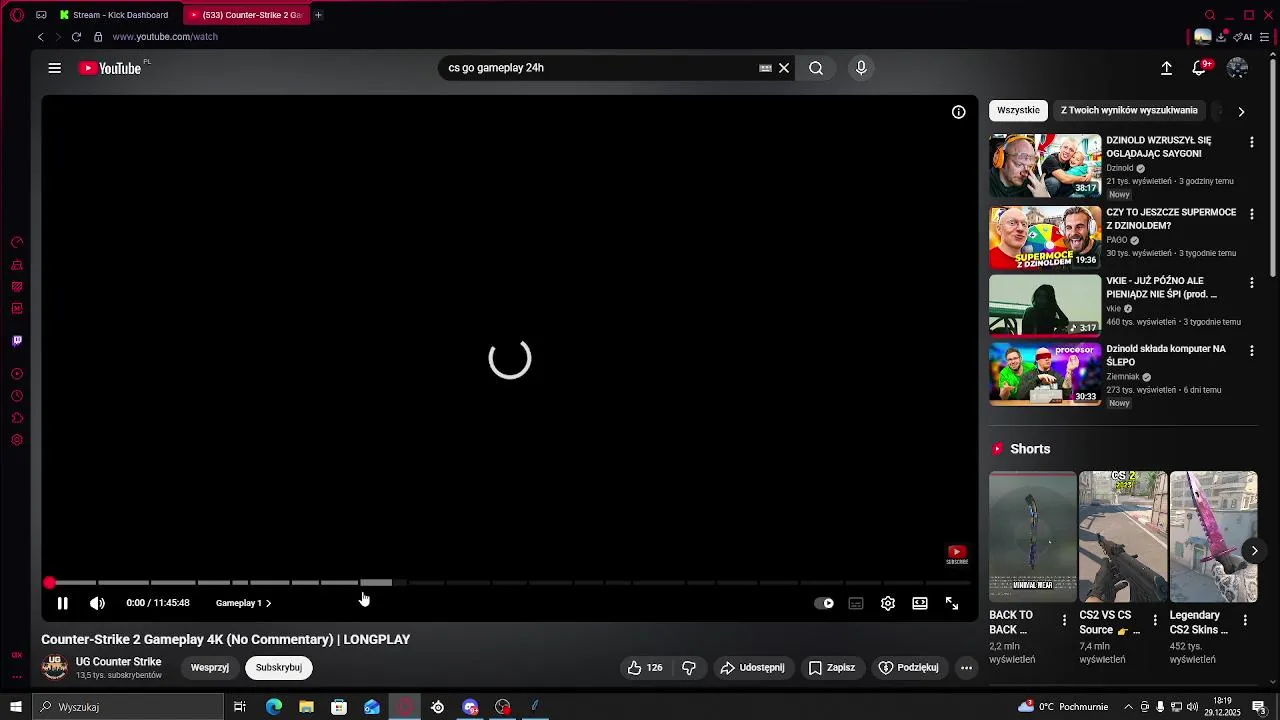The image size is (1280, 720).
Task: Dislike the video
Action: (689, 667)
